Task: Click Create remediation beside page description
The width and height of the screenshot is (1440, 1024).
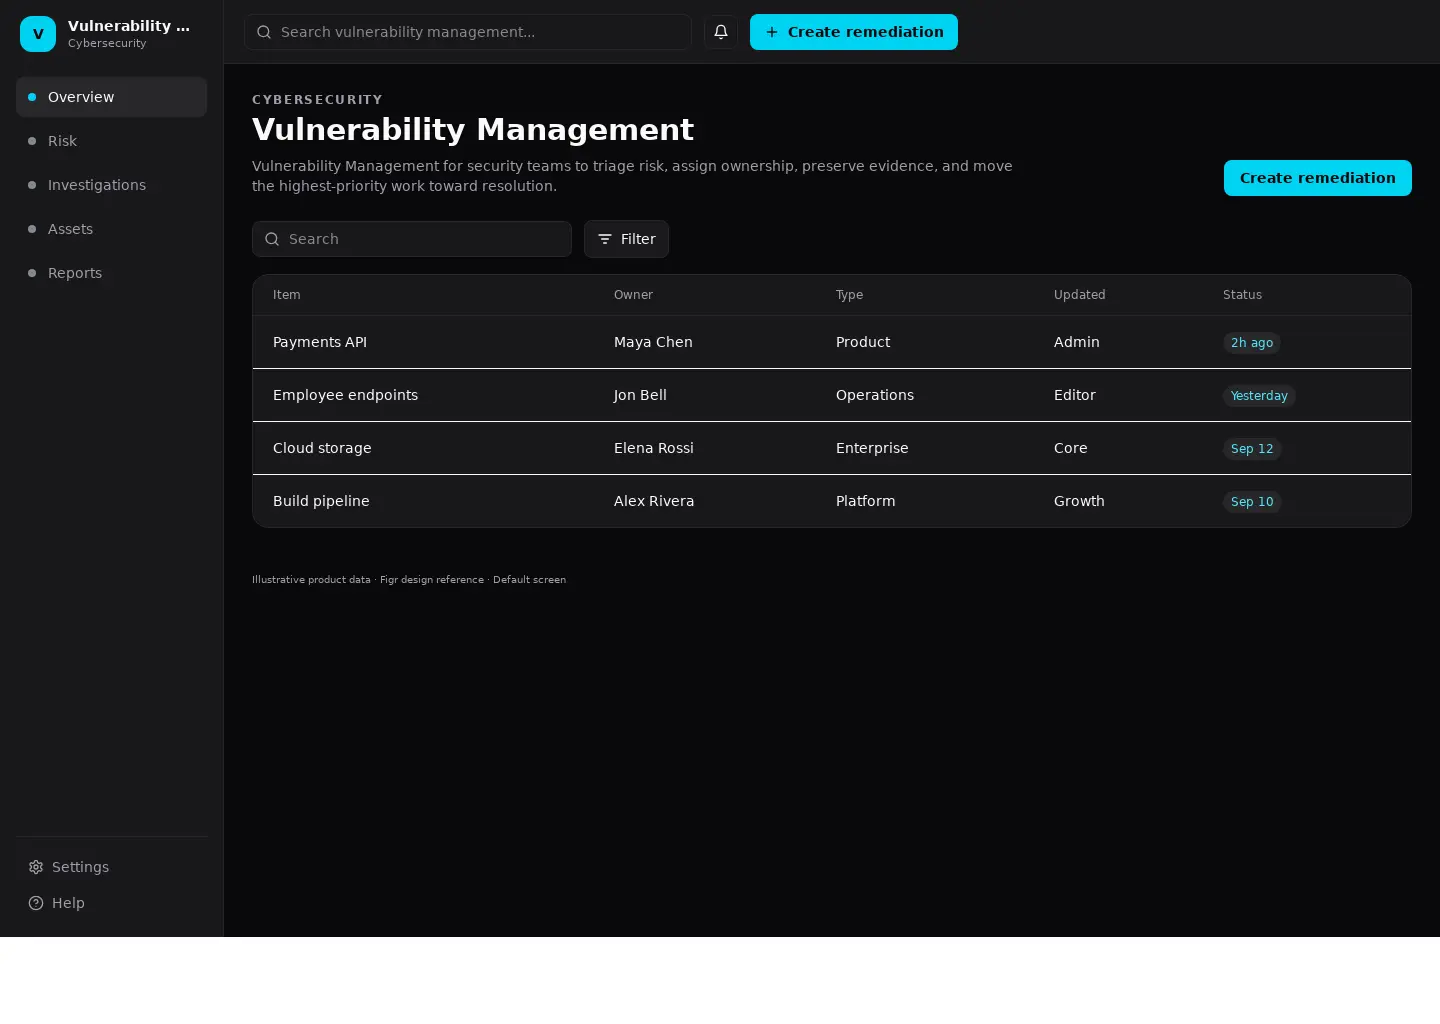Action: 1318,178
